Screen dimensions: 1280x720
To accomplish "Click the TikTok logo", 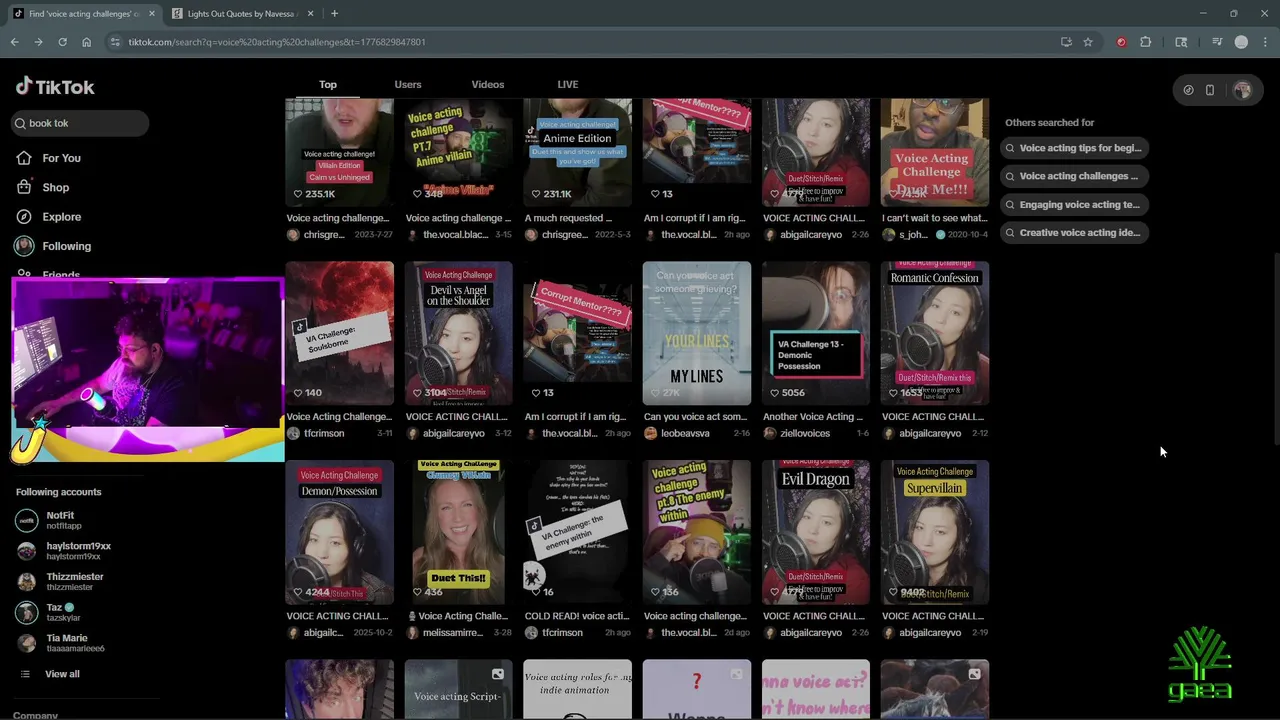I will (55, 87).
